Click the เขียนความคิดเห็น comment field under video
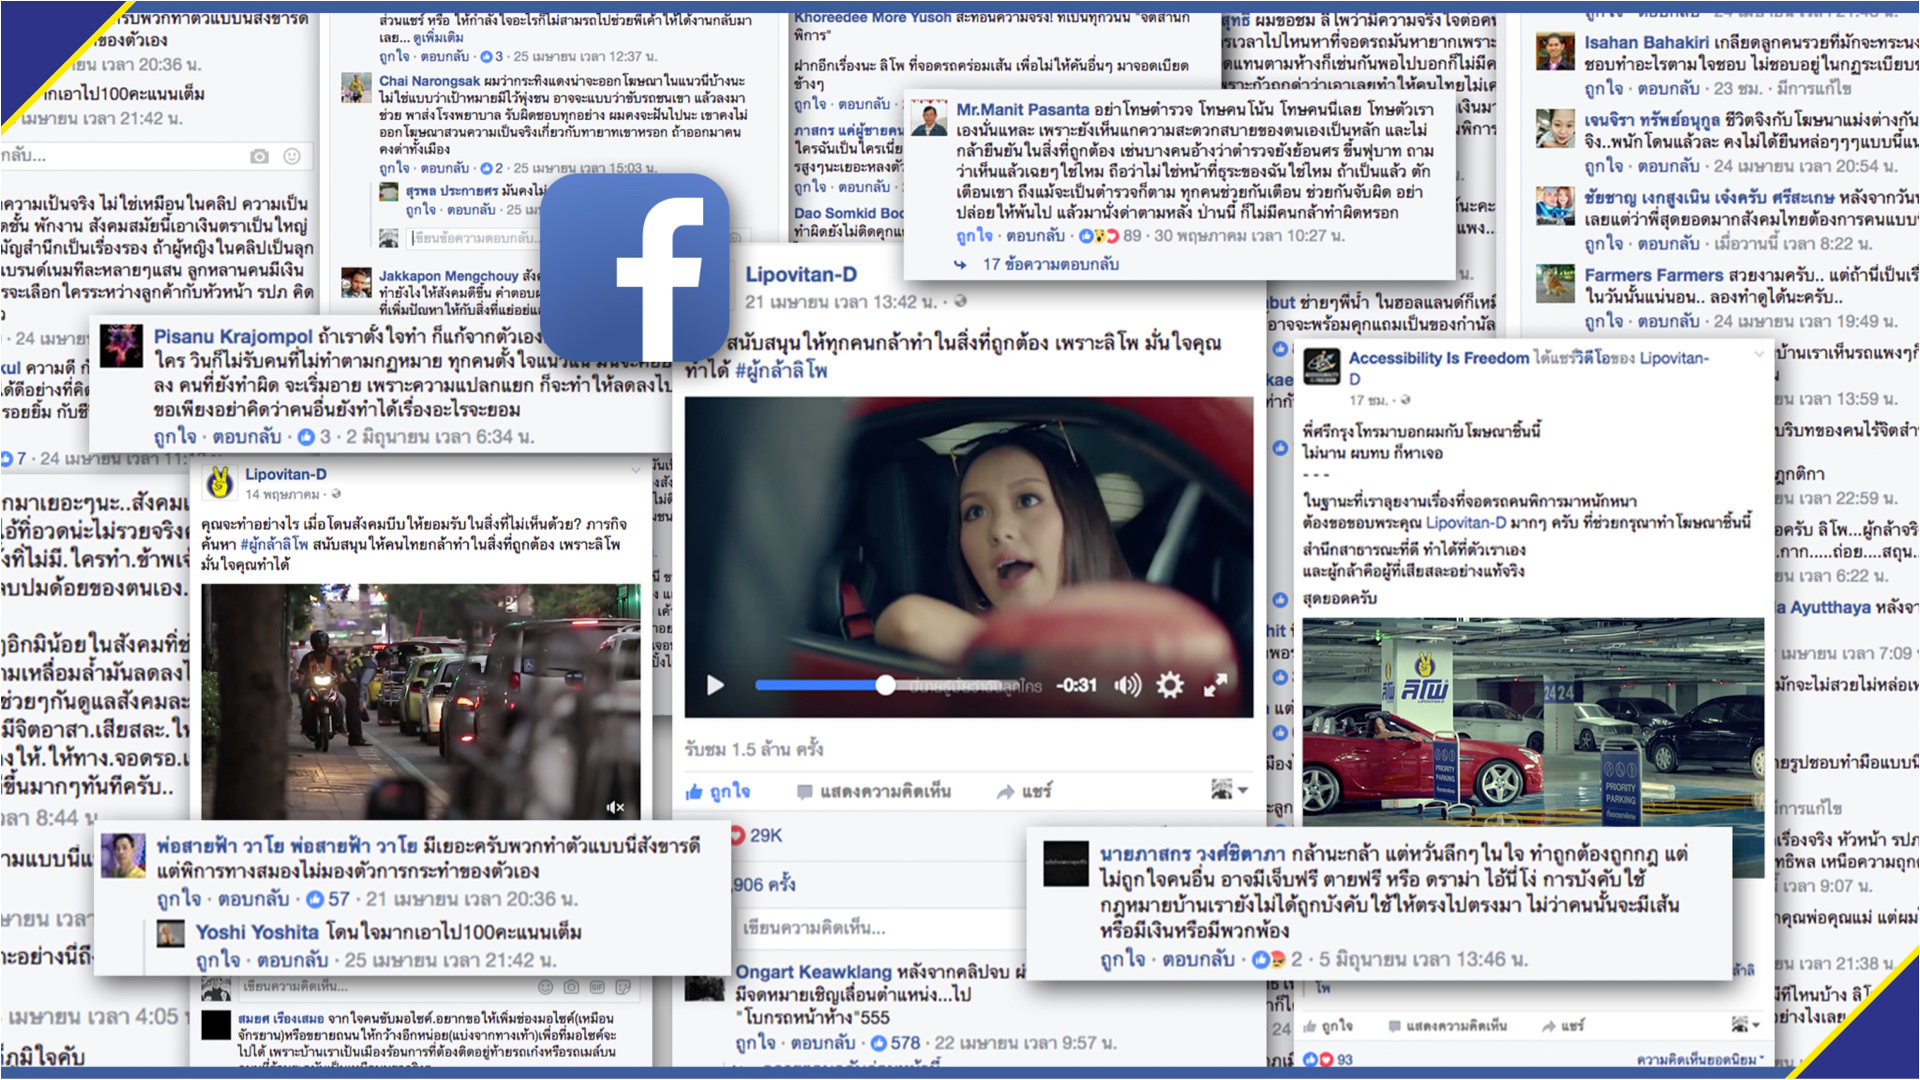The height and width of the screenshot is (1080, 1920). tap(880, 928)
